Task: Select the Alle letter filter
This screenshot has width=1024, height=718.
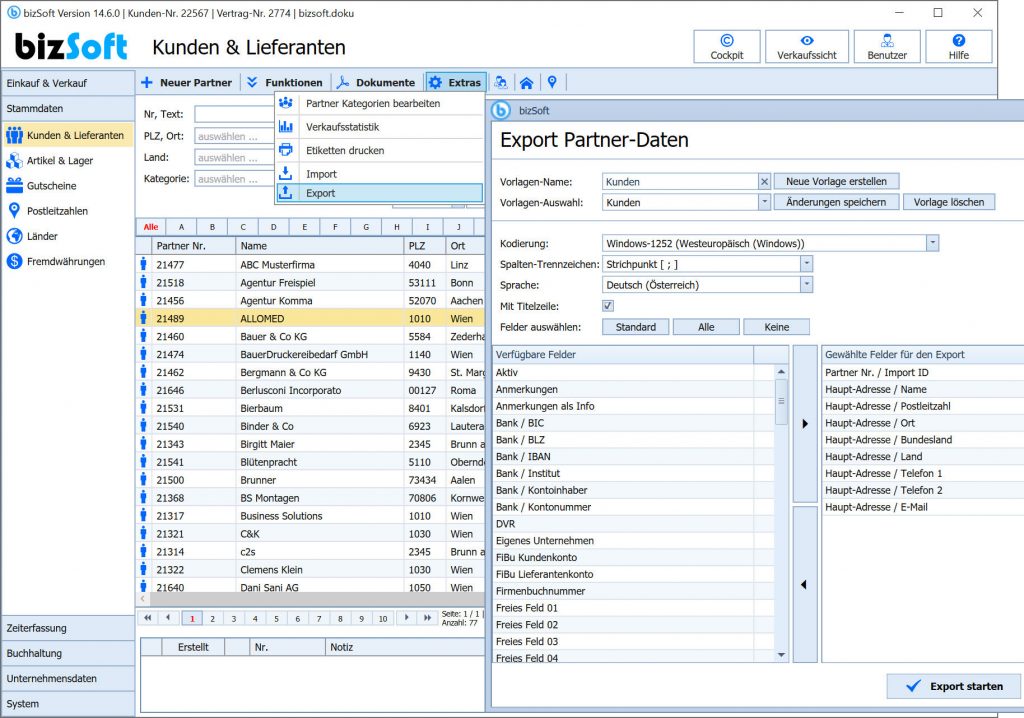Action: 151,227
